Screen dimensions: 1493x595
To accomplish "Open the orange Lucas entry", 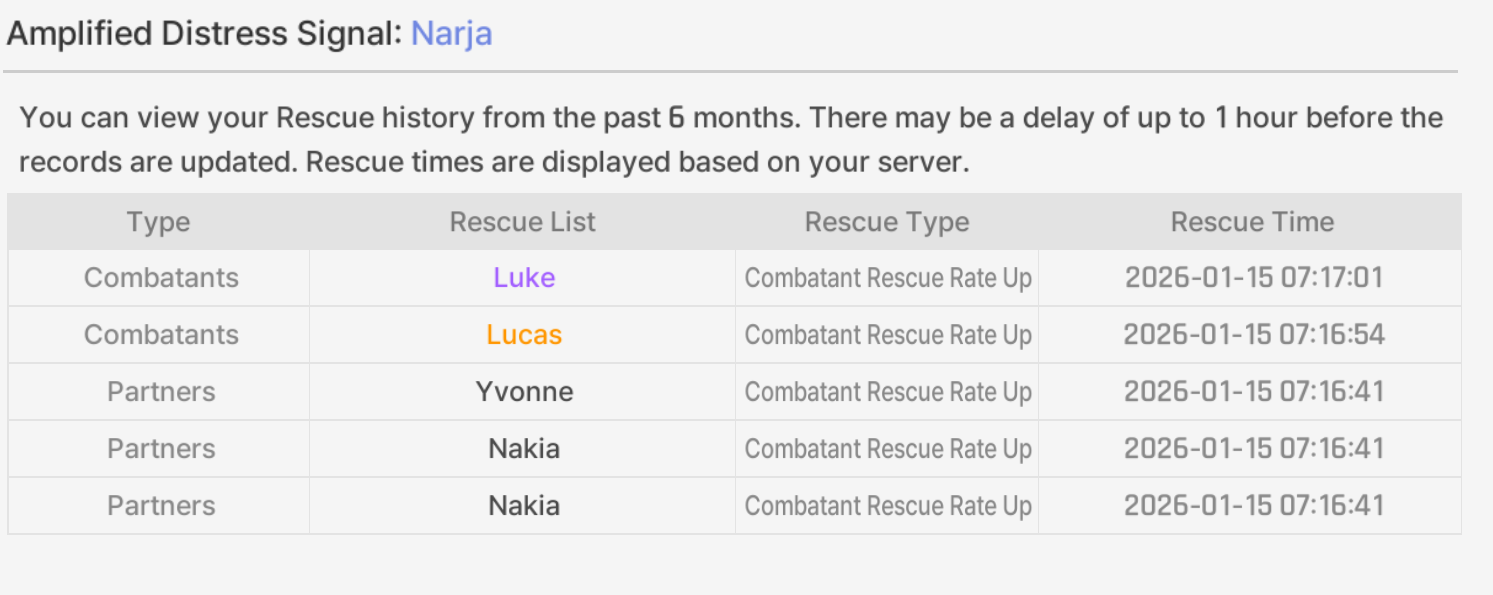I will tap(524, 335).
